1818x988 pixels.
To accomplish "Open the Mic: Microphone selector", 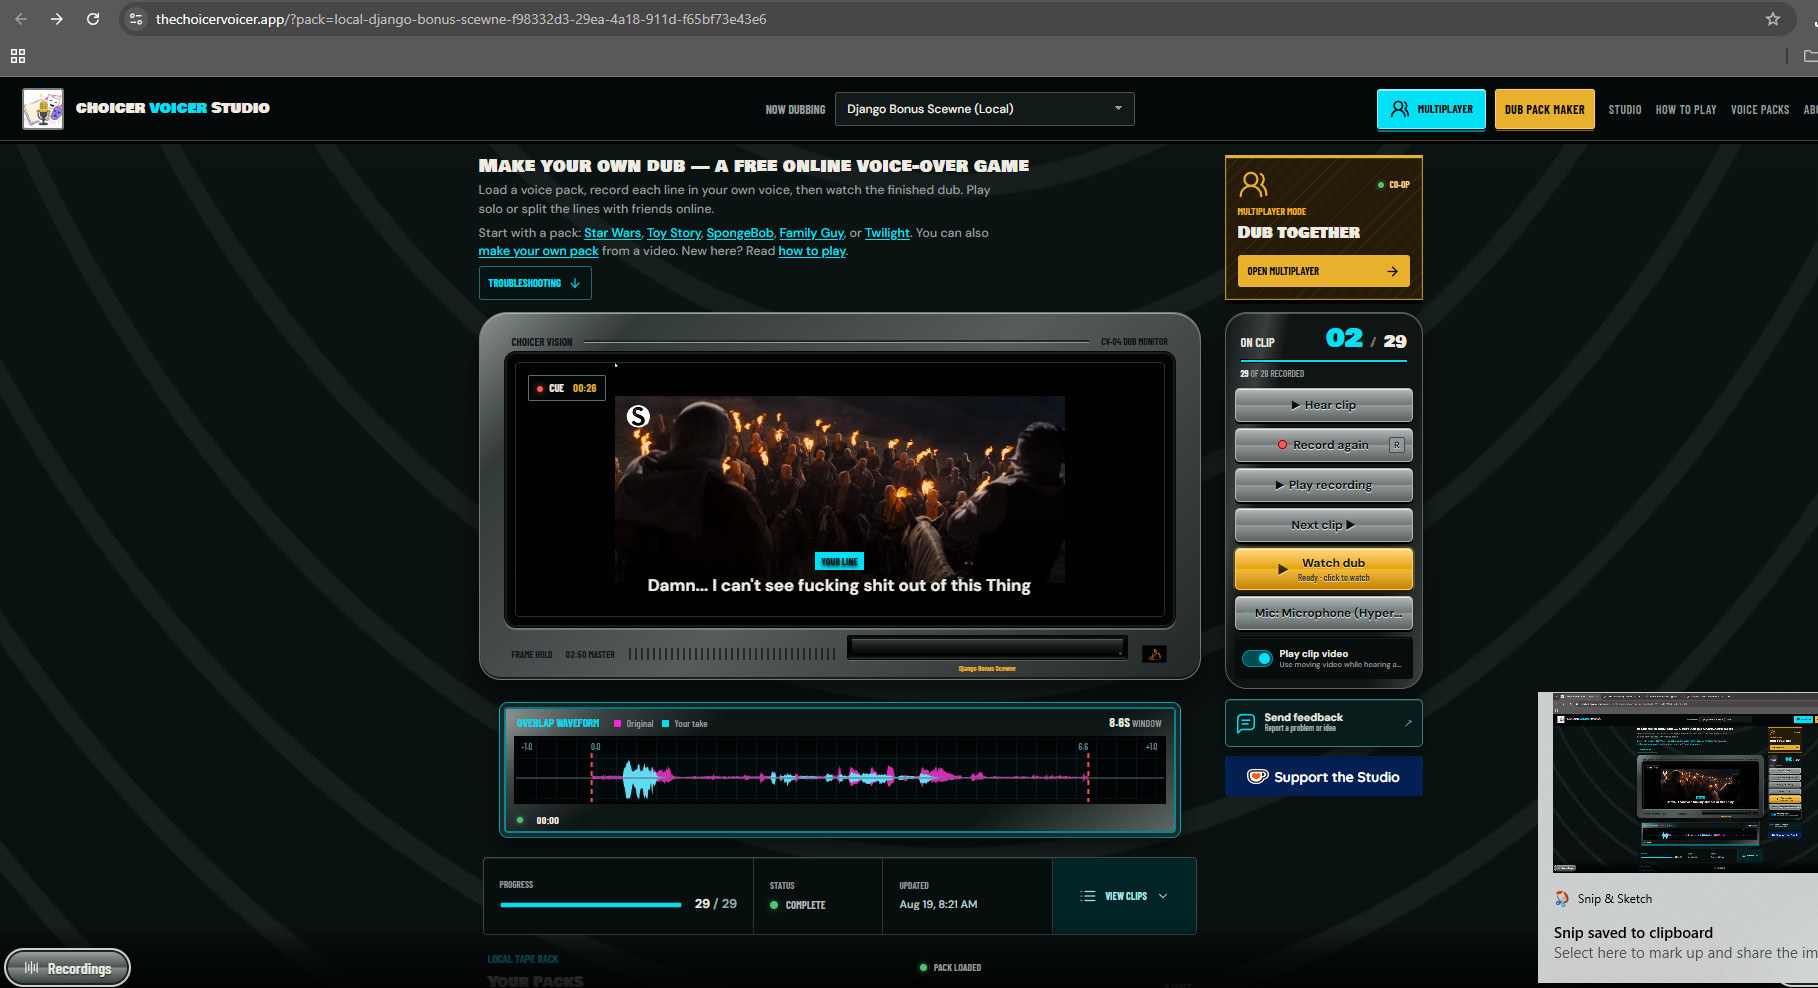I will coord(1323,613).
